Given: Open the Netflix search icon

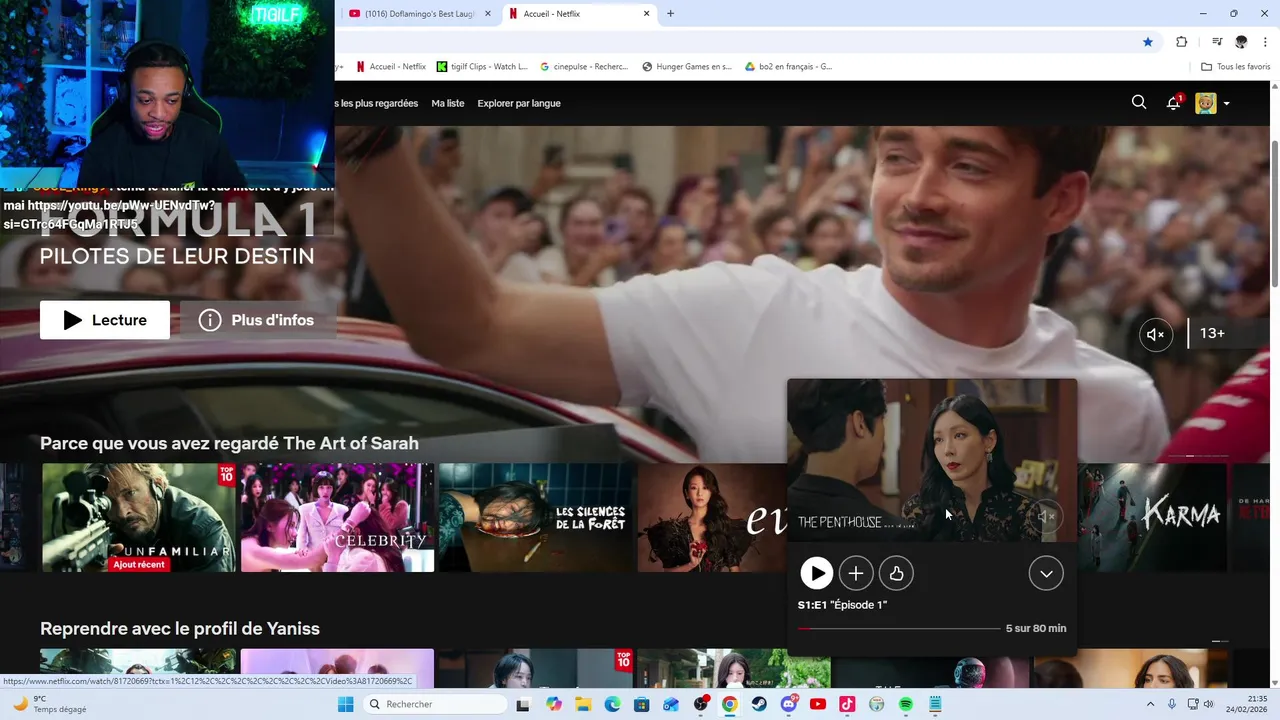Looking at the screenshot, I should coord(1139,102).
